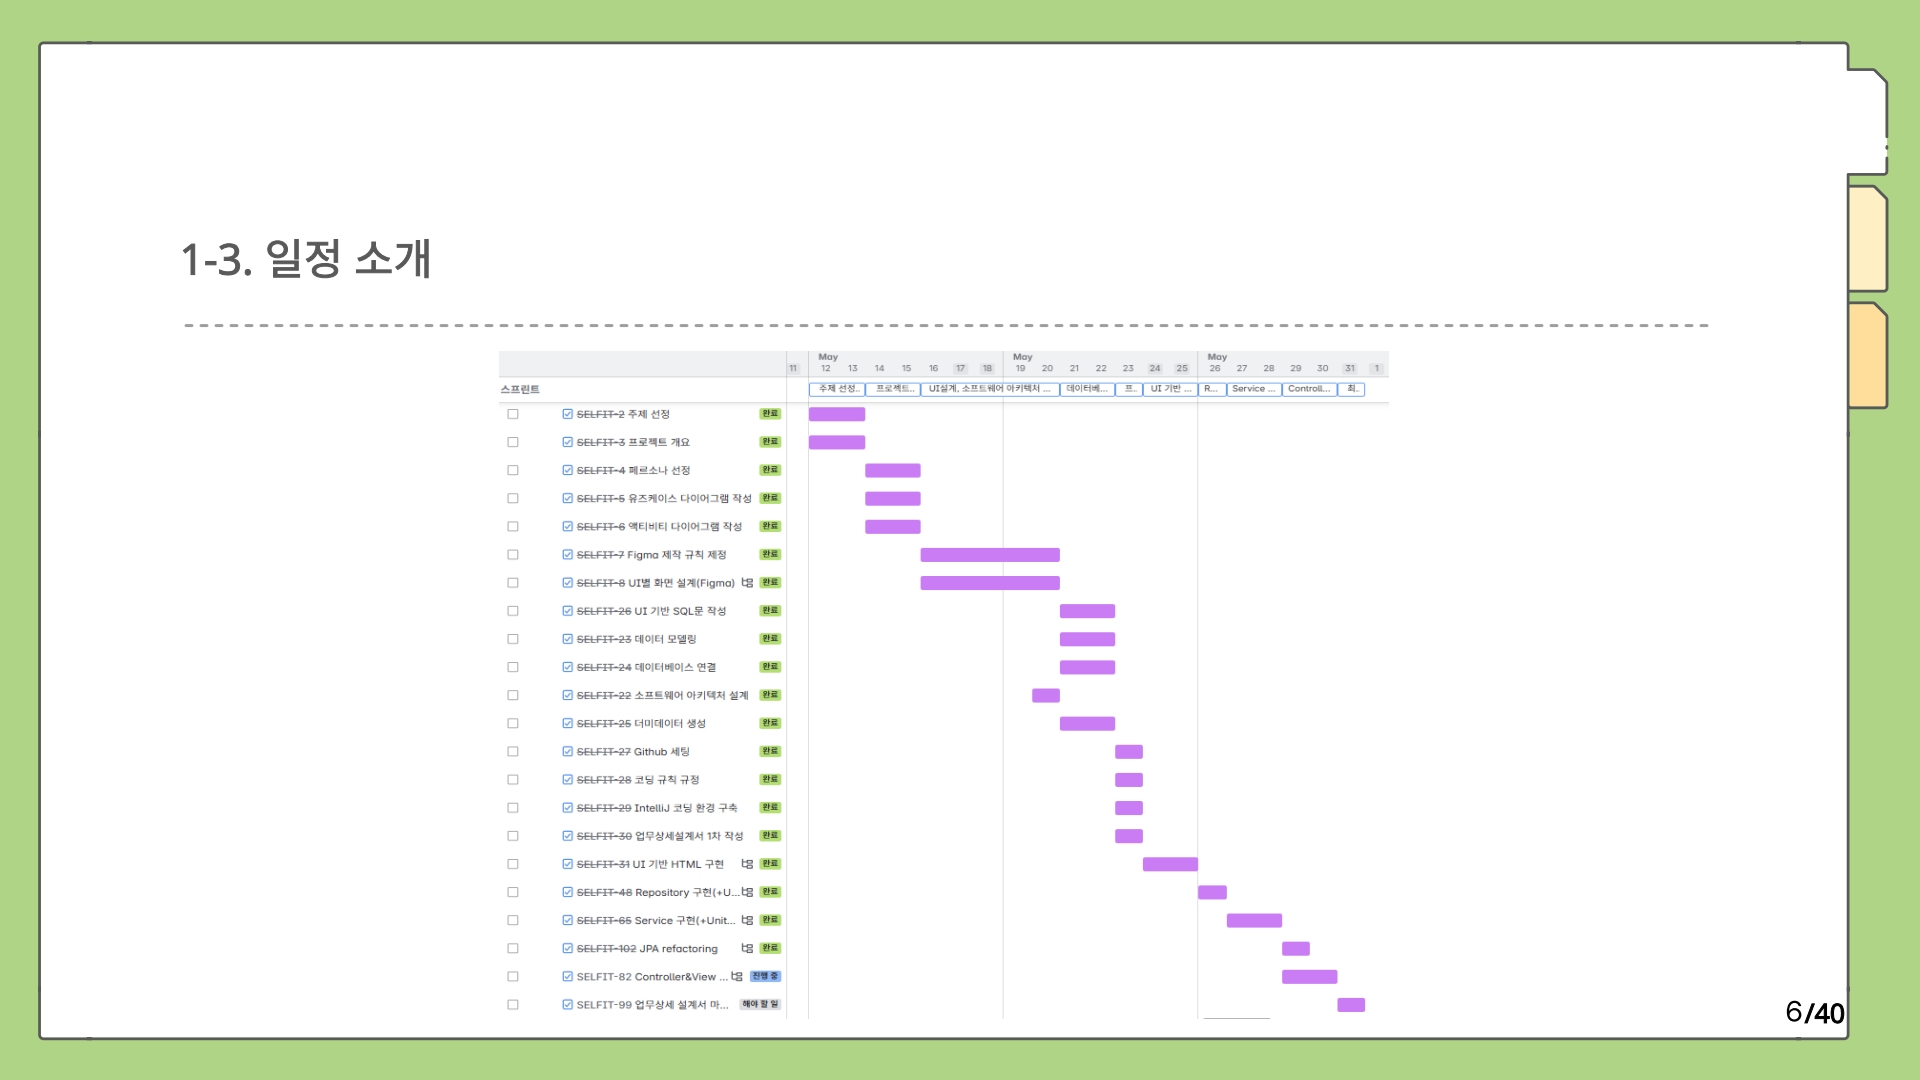1920x1080 pixels.
Task: Select the 'Service ...' sprint in timeline header
Action: click(x=1253, y=389)
